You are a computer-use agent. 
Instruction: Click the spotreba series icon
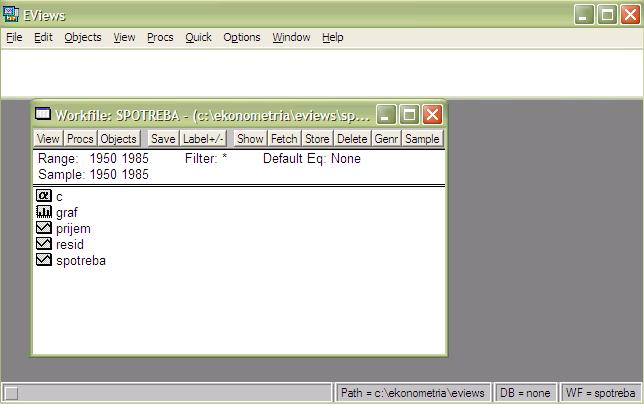click(x=43, y=261)
